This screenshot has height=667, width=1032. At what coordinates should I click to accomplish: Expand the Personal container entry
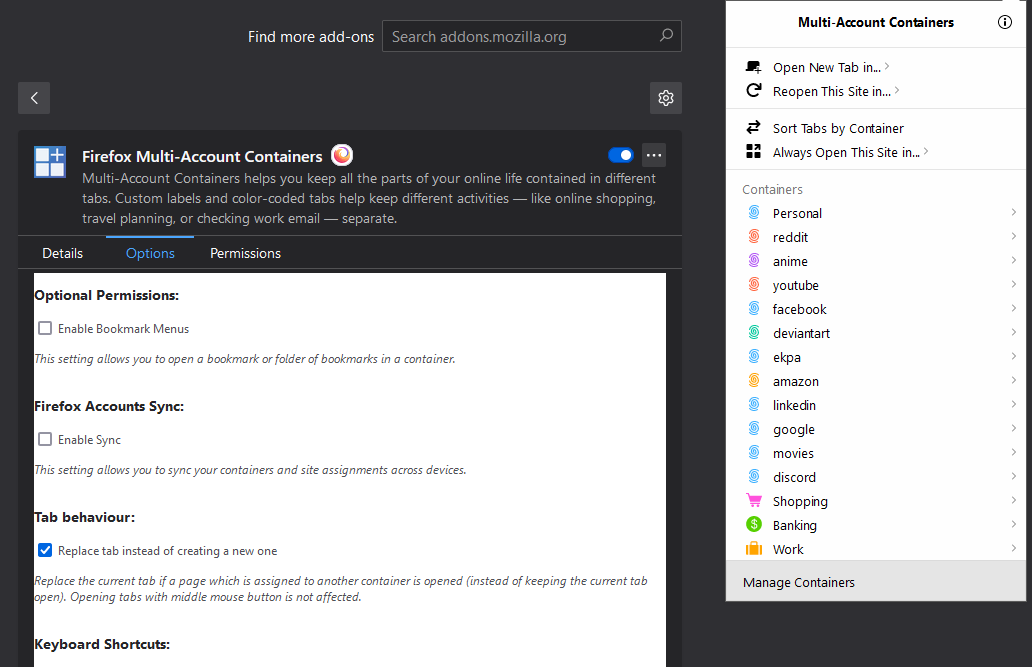pyautogui.click(x=1014, y=212)
